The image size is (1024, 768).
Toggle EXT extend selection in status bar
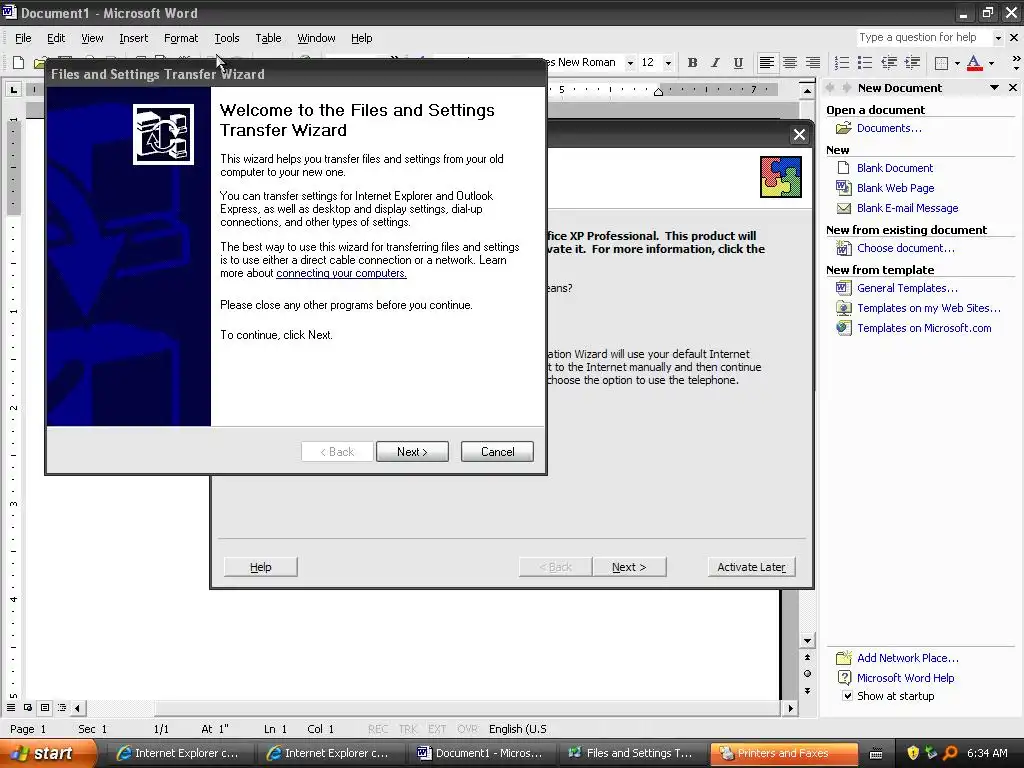437,729
